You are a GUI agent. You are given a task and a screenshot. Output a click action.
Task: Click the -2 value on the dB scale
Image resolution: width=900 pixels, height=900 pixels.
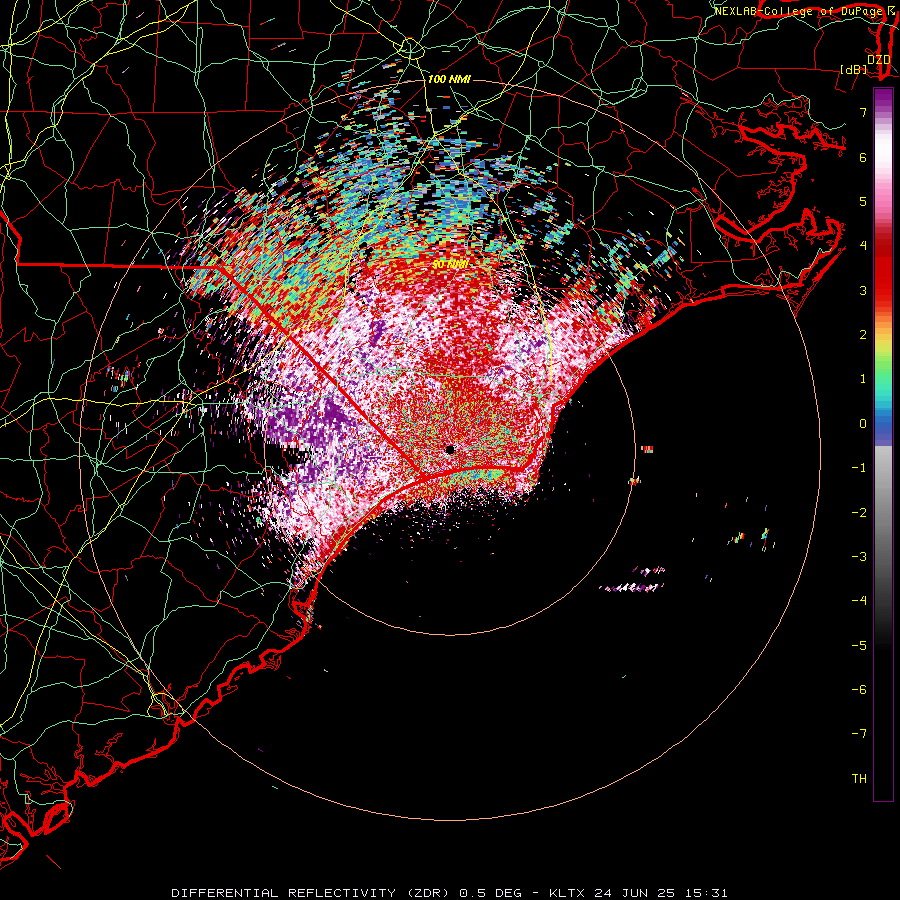tap(859, 512)
